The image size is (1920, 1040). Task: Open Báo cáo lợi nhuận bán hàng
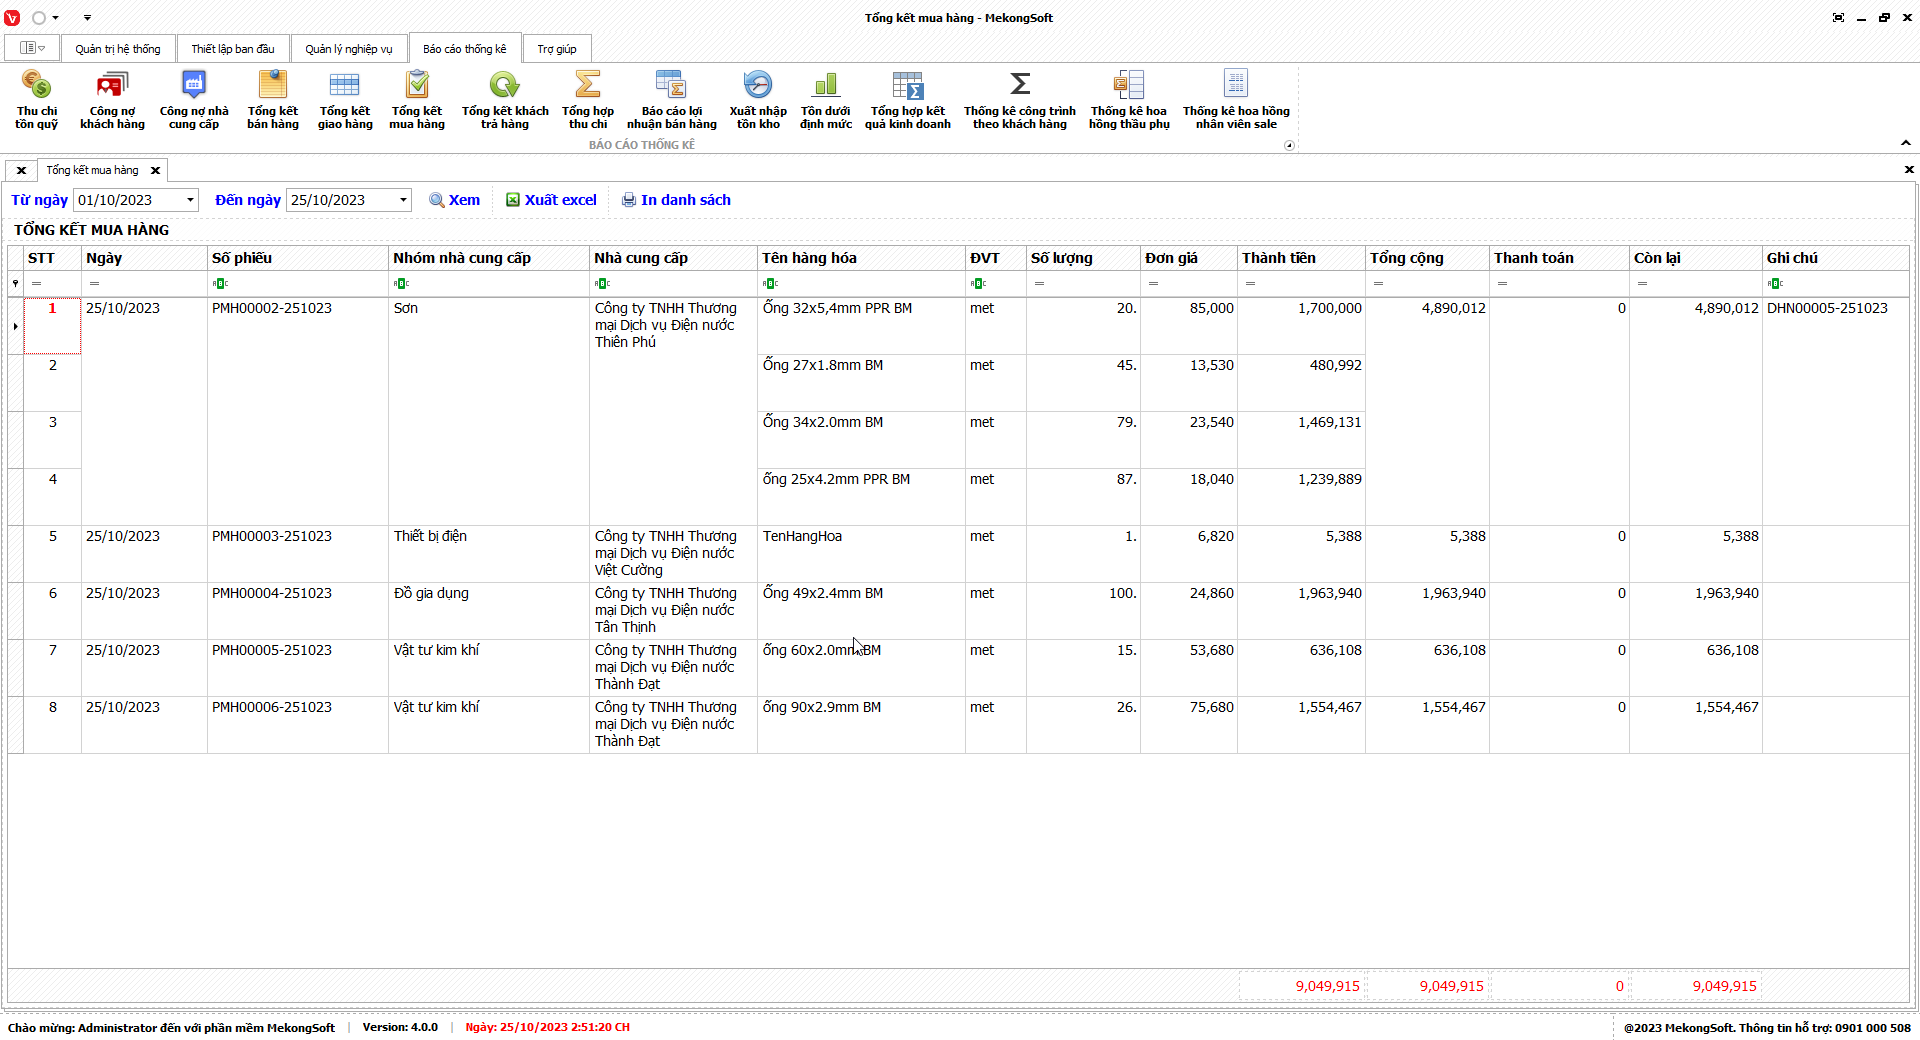(671, 100)
